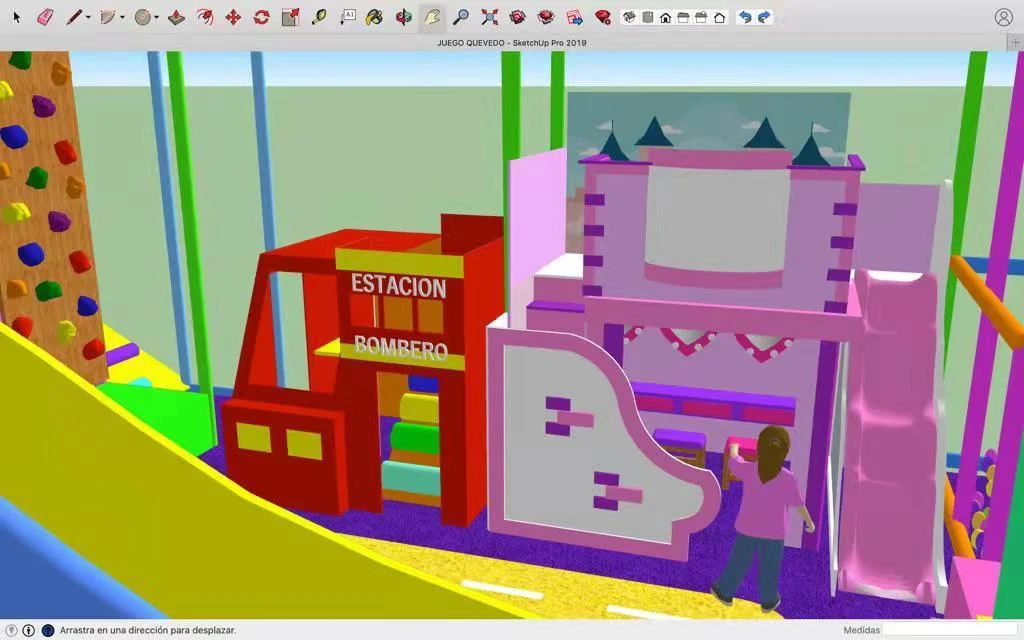Pick the pink Eraser tool
The height and width of the screenshot is (640, 1024).
tap(45, 17)
